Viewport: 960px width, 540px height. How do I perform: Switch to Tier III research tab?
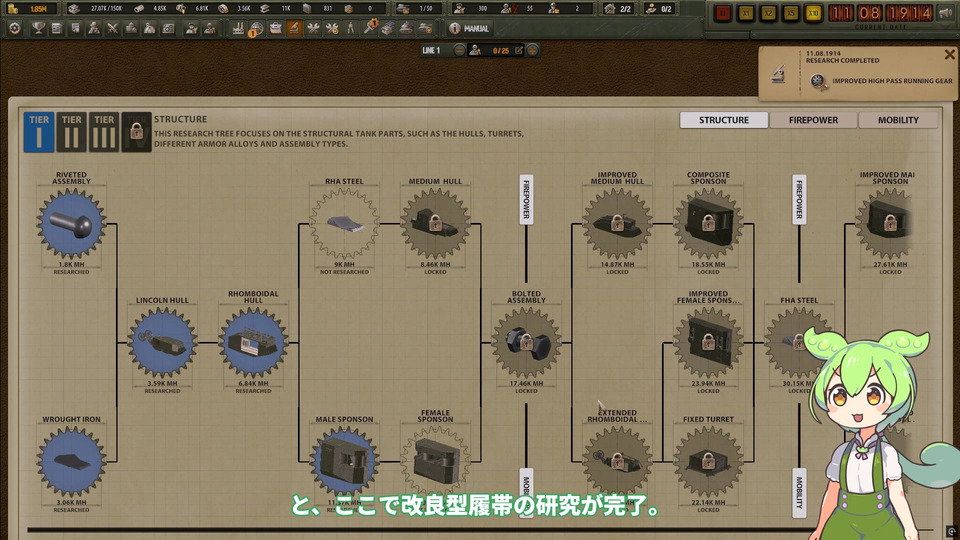pyautogui.click(x=103, y=132)
